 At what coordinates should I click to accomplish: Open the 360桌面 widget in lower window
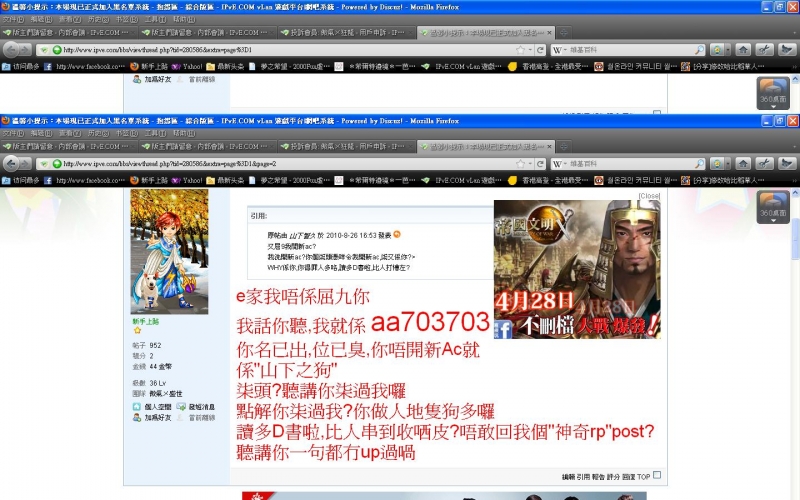coord(773,207)
